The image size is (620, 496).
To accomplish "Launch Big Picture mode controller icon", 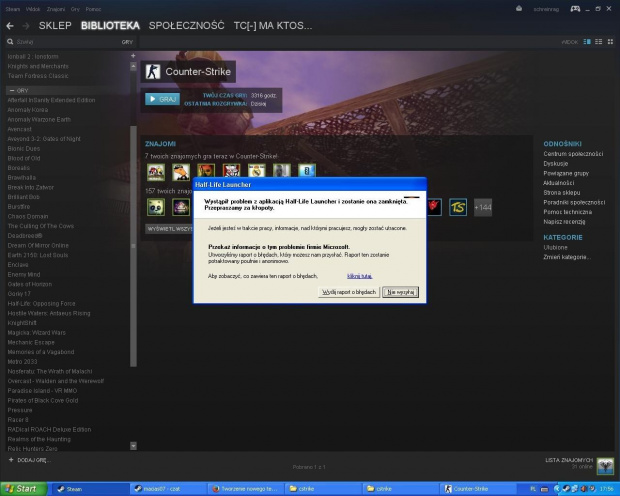I will 575,8.
